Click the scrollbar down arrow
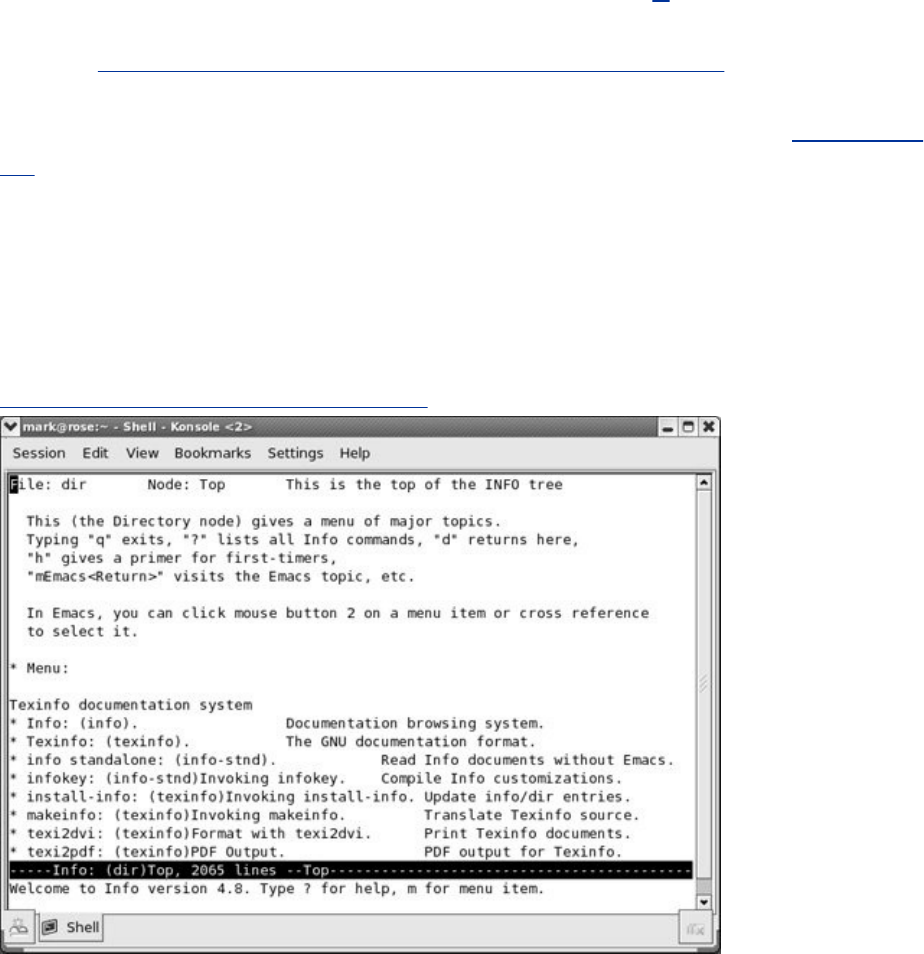 pos(704,902)
